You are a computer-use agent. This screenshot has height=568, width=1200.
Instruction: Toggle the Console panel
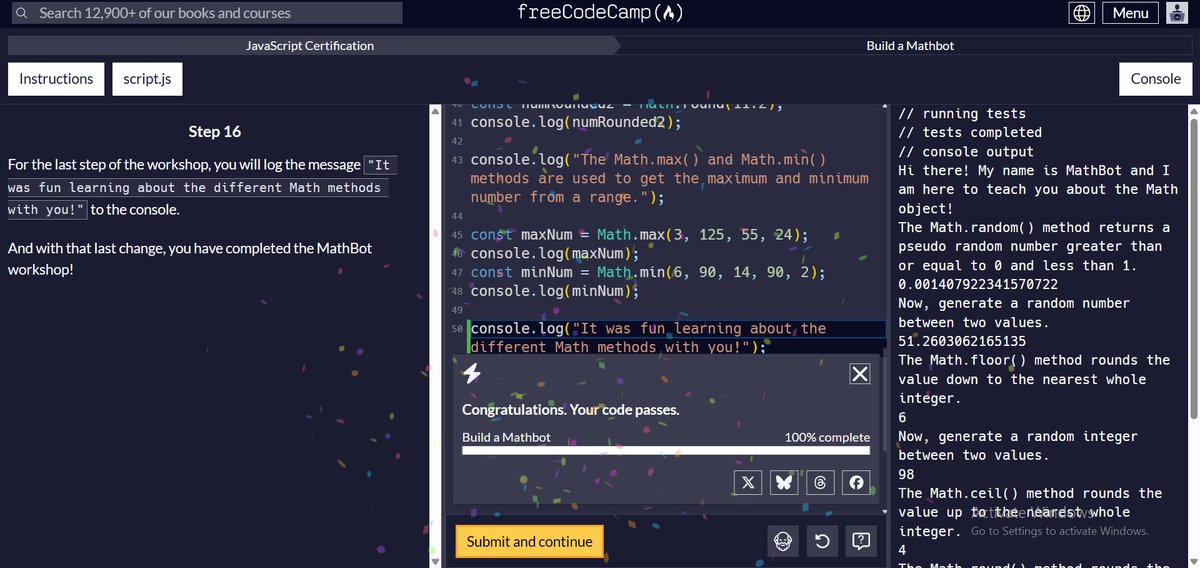(1155, 79)
